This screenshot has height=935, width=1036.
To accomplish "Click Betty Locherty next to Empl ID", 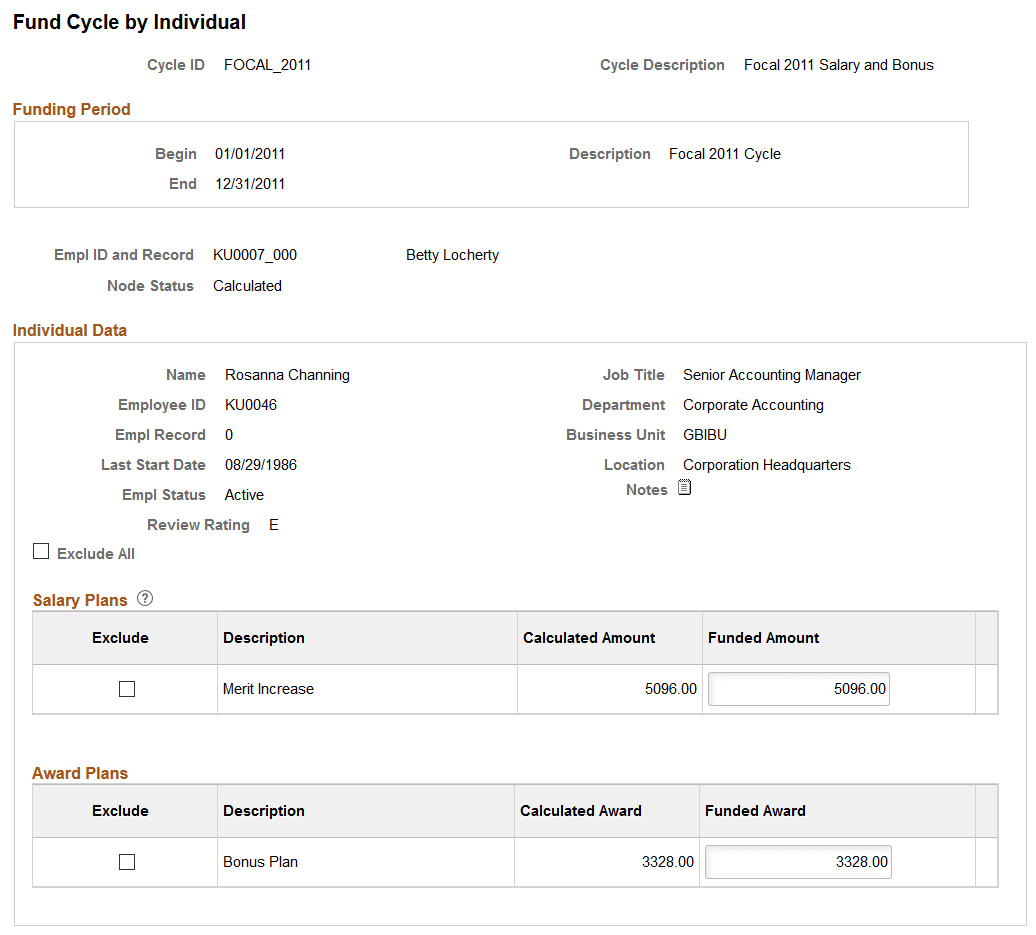I will pyautogui.click(x=452, y=255).
